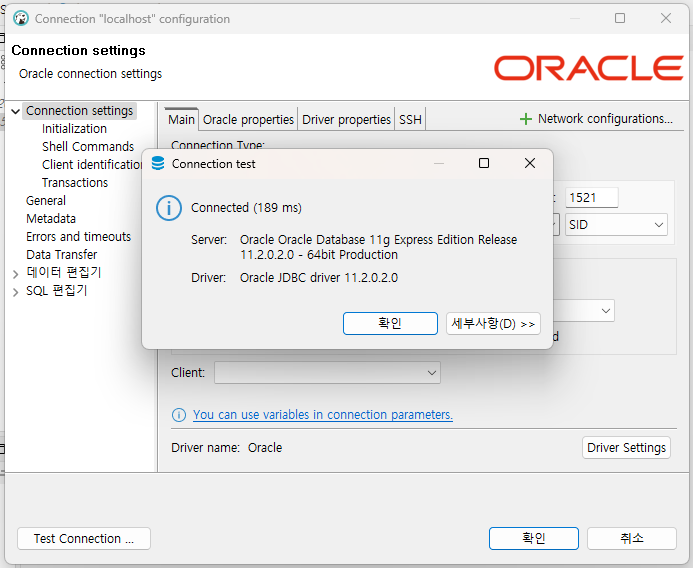Expand the SQL 편집기 tree node
Image resolution: width=693 pixels, height=568 pixels.
pos(15,292)
